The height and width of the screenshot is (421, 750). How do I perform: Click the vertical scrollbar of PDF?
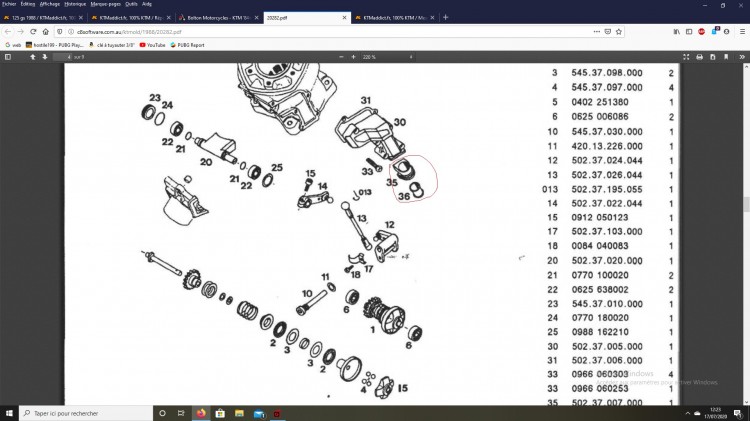(x=746, y=200)
